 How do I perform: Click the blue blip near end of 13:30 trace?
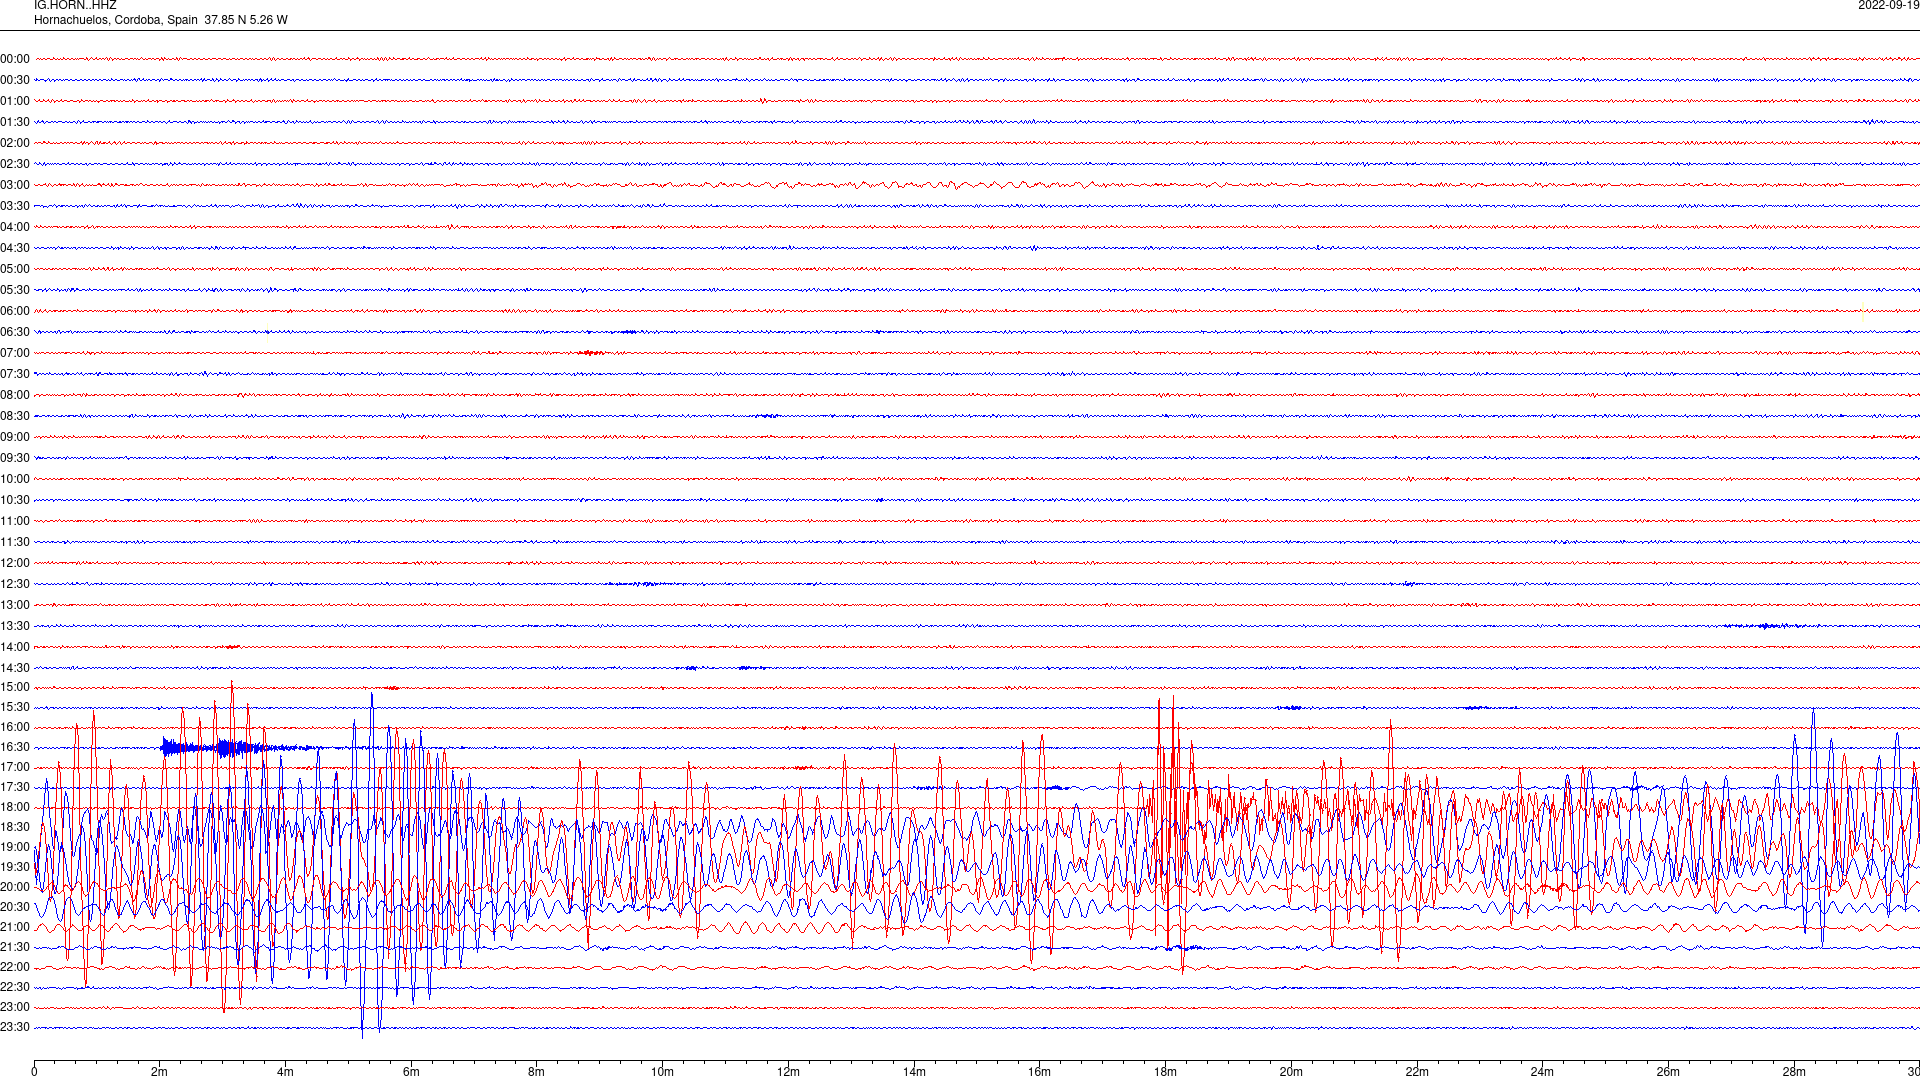(1768, 626)
